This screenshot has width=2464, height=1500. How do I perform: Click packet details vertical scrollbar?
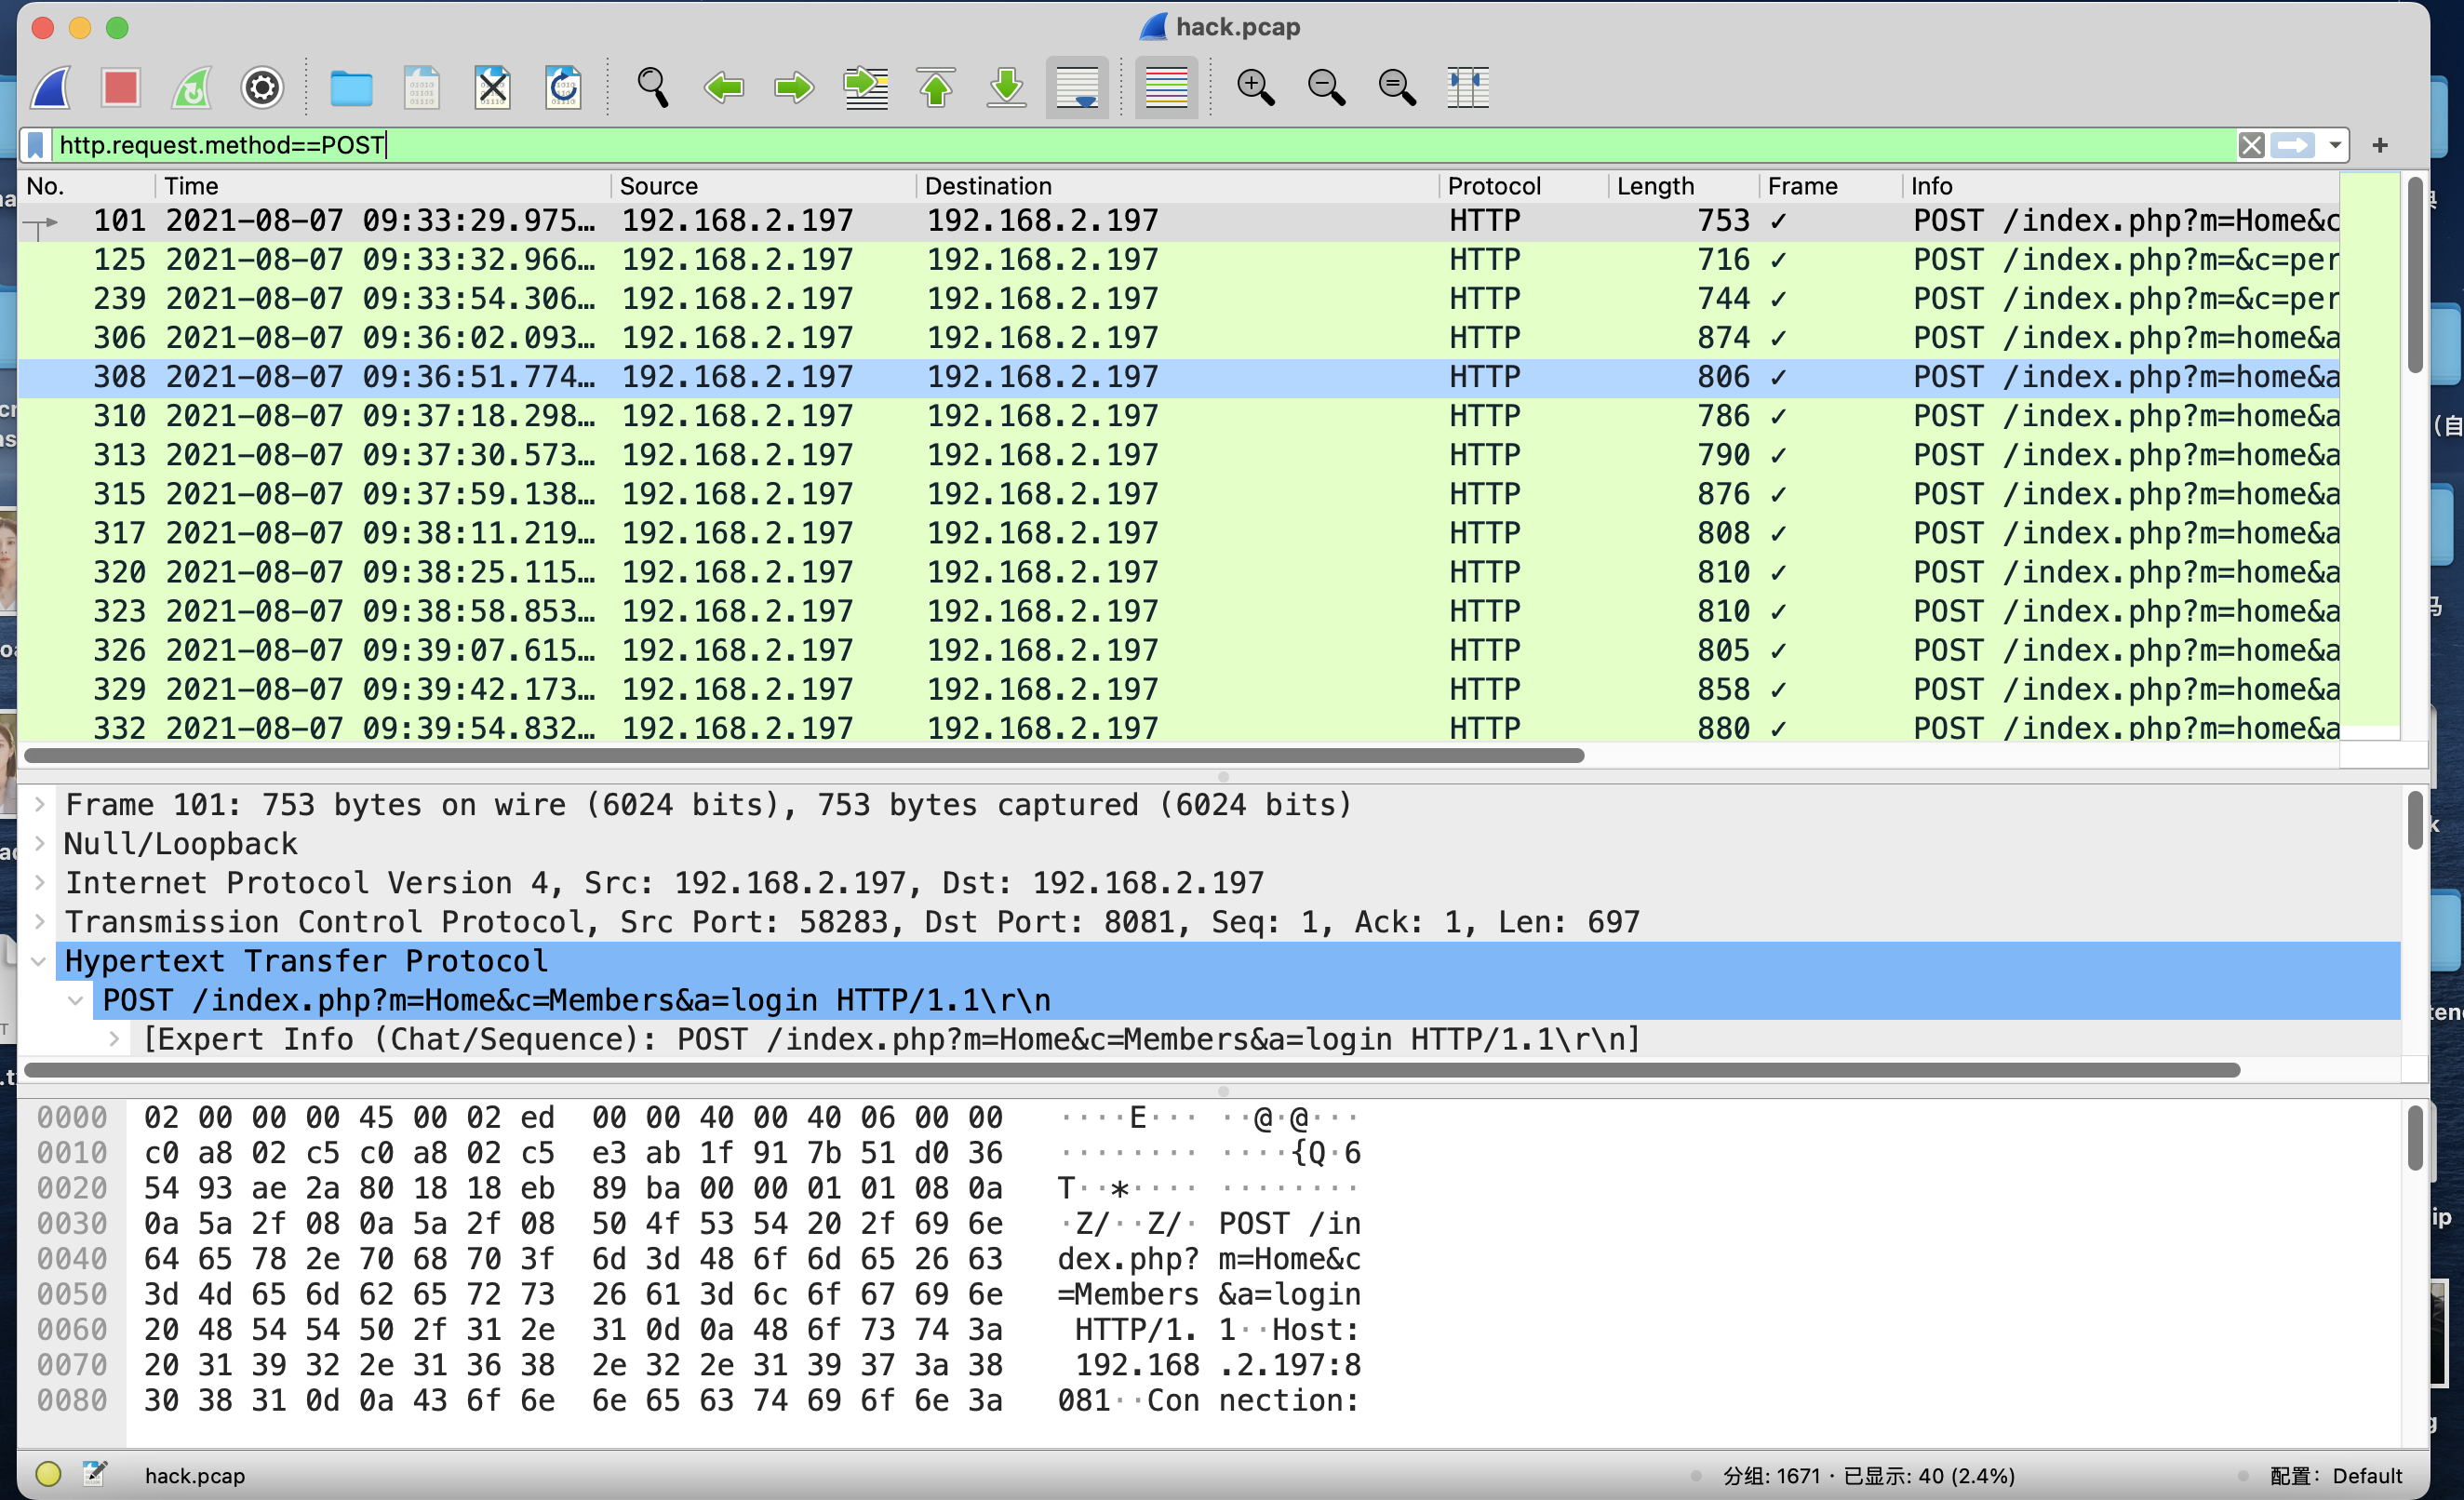[2415, 820]
